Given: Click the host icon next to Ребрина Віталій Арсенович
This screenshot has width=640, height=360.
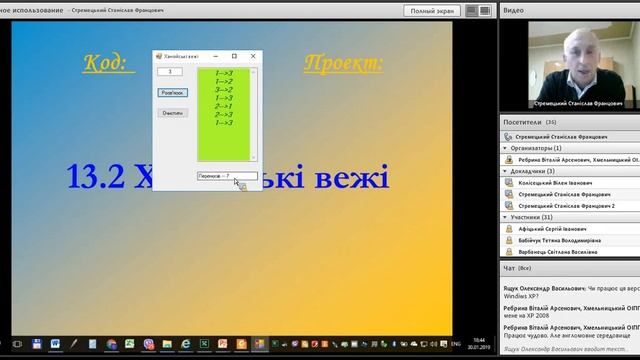Looking at the screenshot, I should (x=509, y=160).
